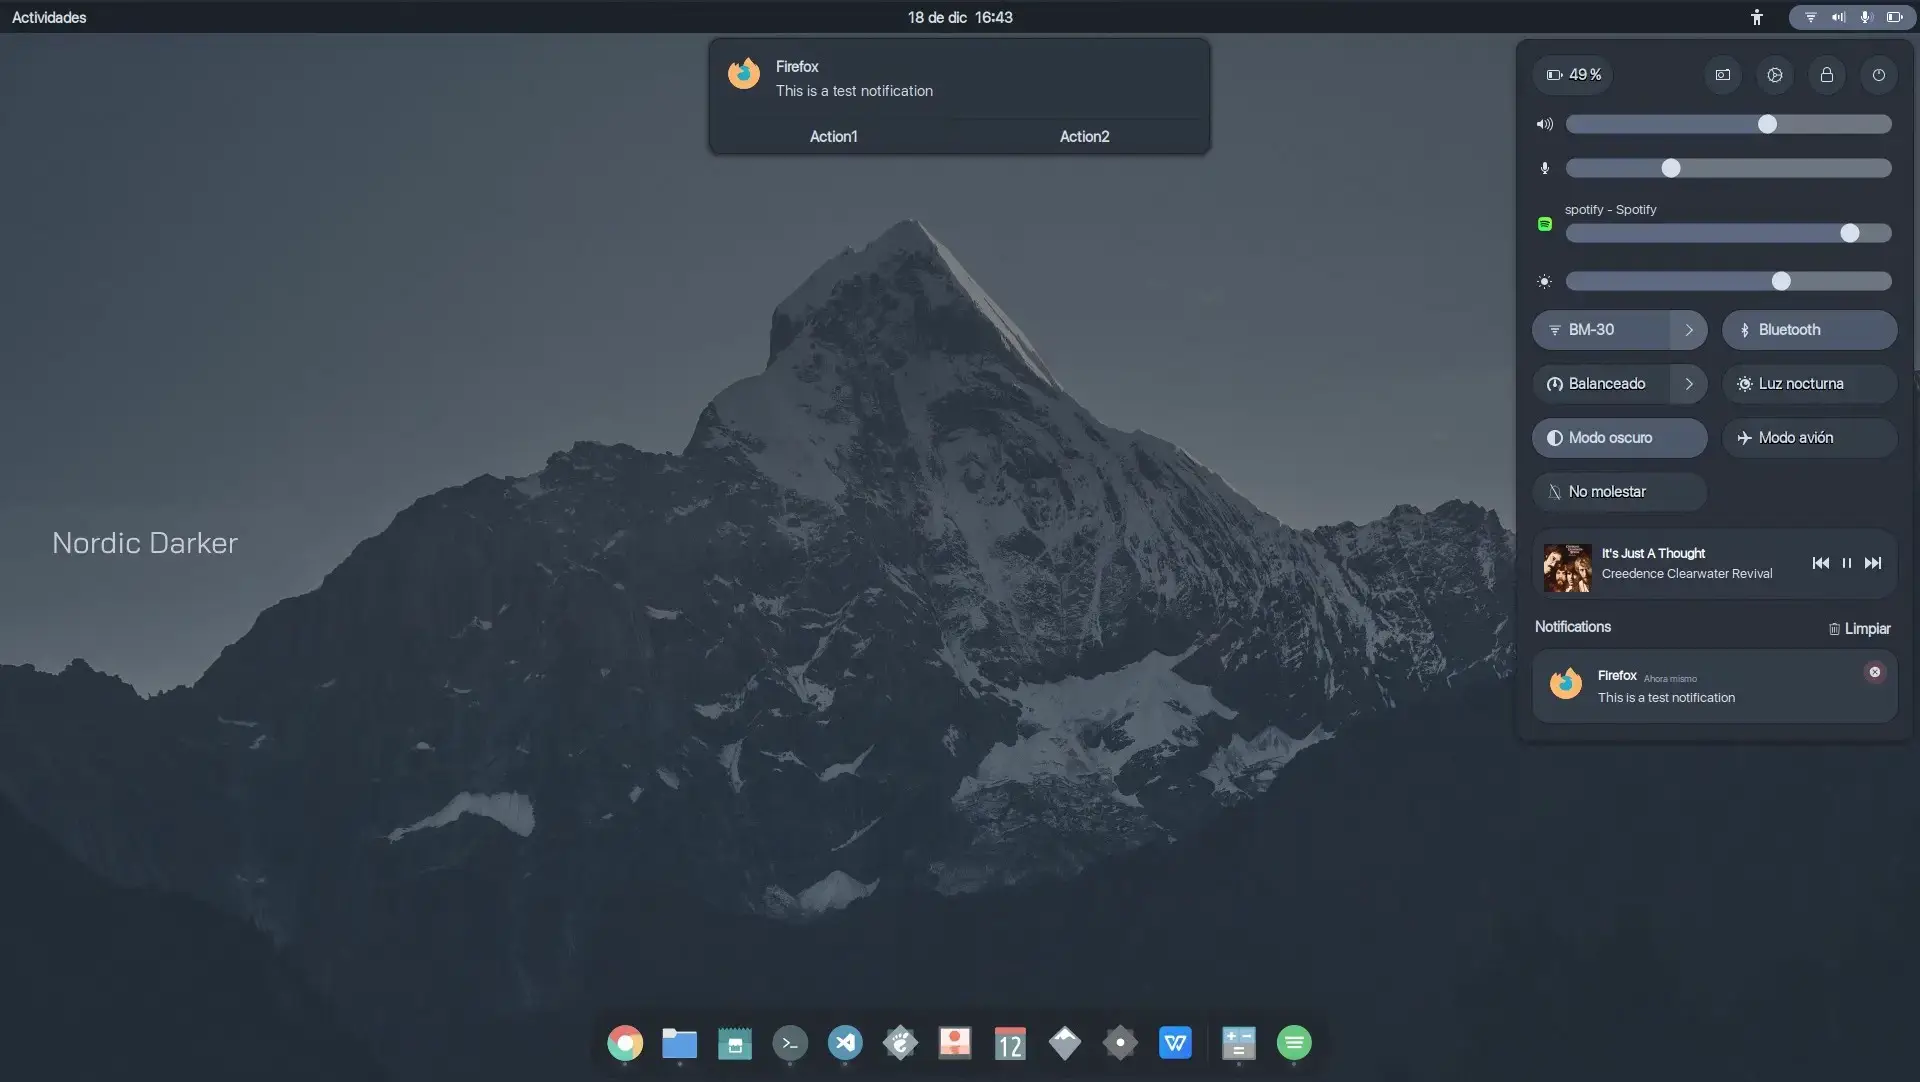This screenshot has height=1082, width=1920.
Task: Lock the screen using the lock icon
Action: 1827,75
